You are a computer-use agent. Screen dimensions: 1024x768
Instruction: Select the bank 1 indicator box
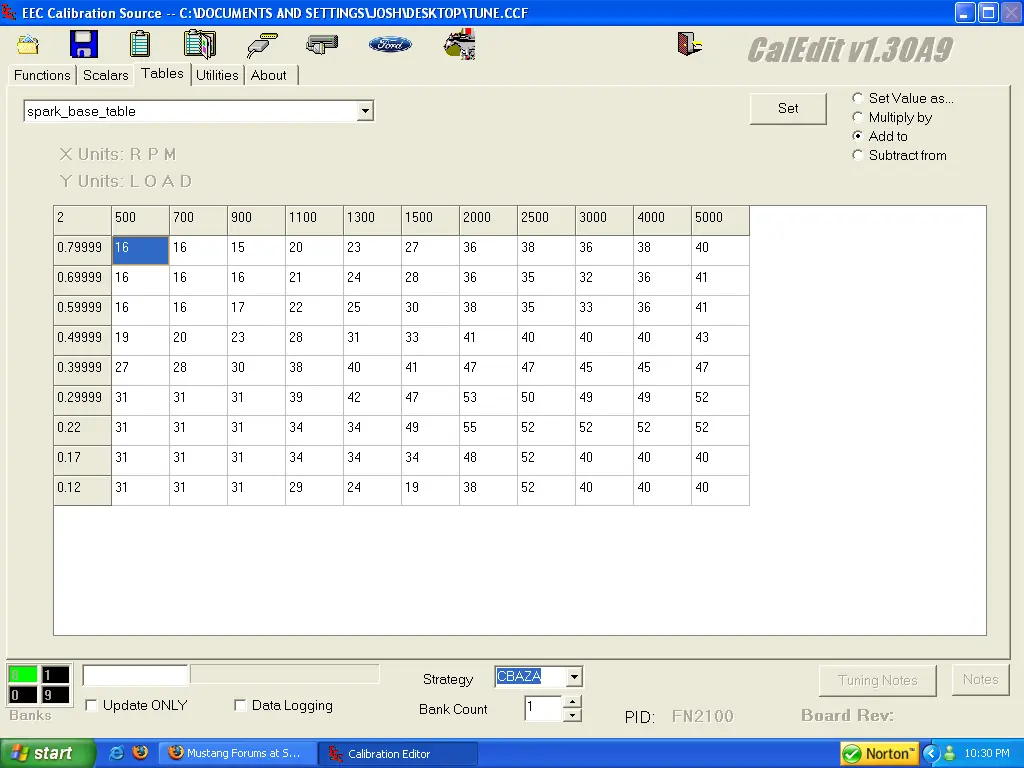(56, 675)
